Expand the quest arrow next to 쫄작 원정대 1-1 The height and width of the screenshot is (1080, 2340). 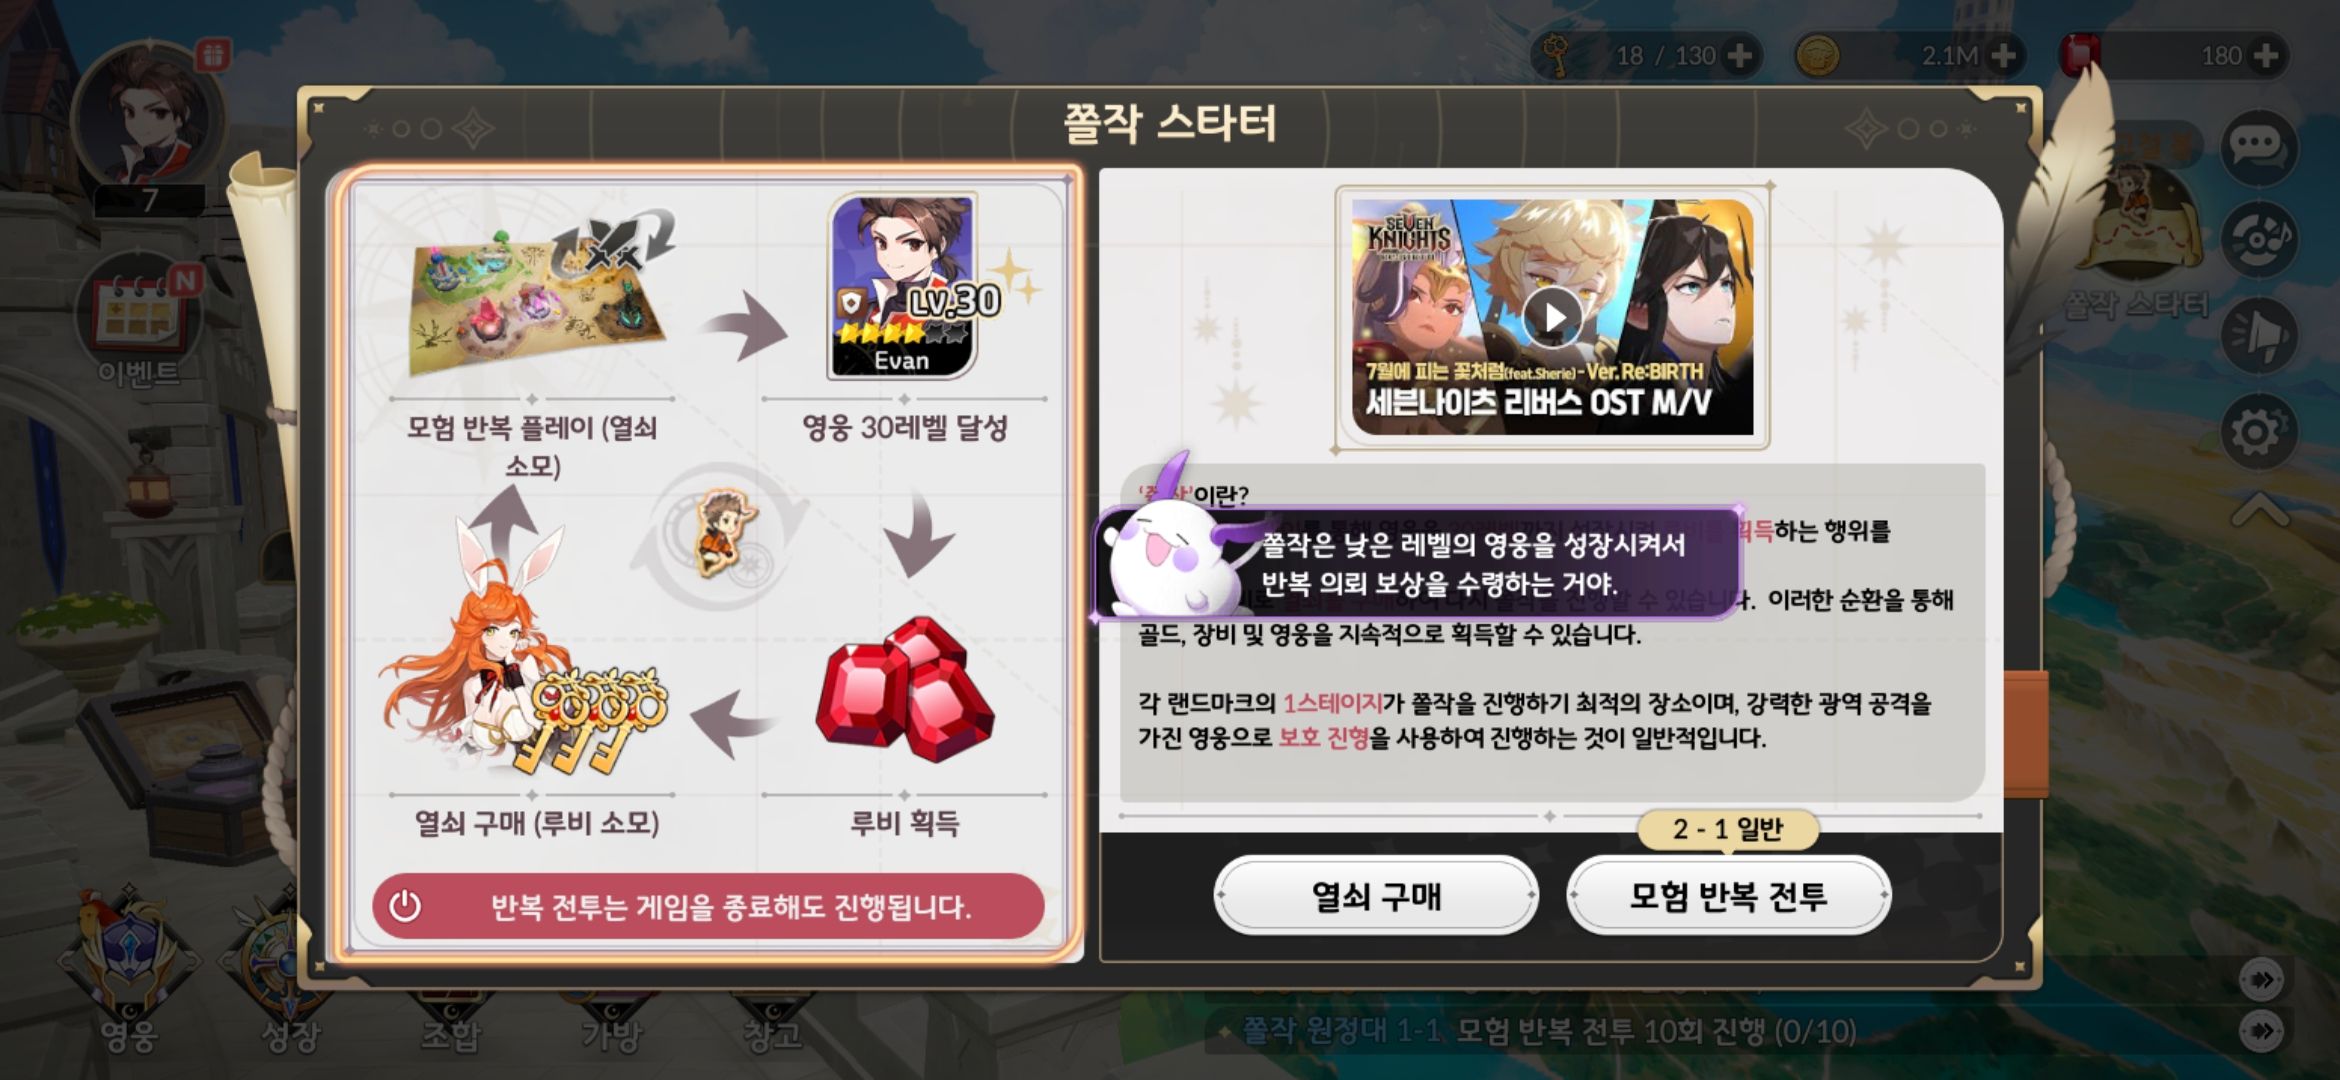(2261, 1030)
